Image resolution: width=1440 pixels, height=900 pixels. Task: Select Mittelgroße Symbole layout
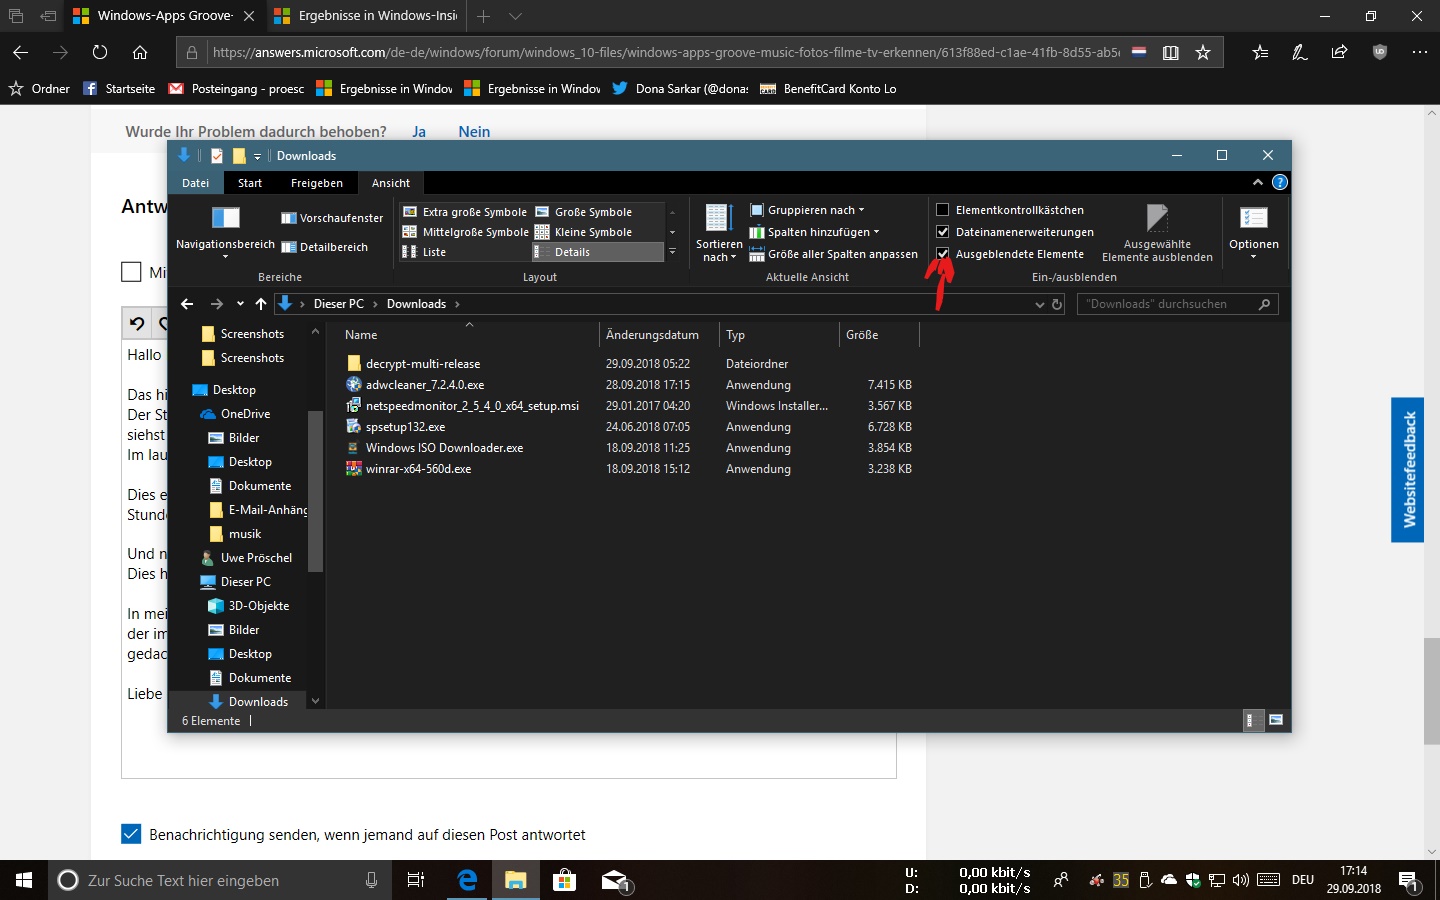pos(465,232)
